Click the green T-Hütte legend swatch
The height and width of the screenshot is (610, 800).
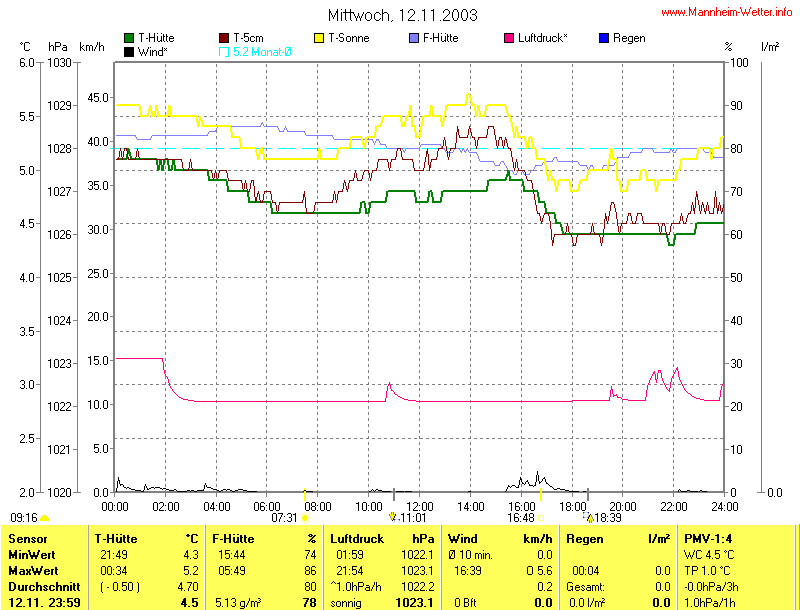pyautogui.click(x=129, y=38)
